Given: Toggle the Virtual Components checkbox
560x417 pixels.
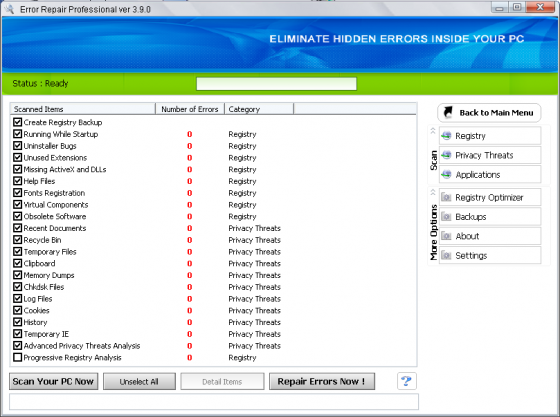Looking at the screenshot, I should click(17, 205).
